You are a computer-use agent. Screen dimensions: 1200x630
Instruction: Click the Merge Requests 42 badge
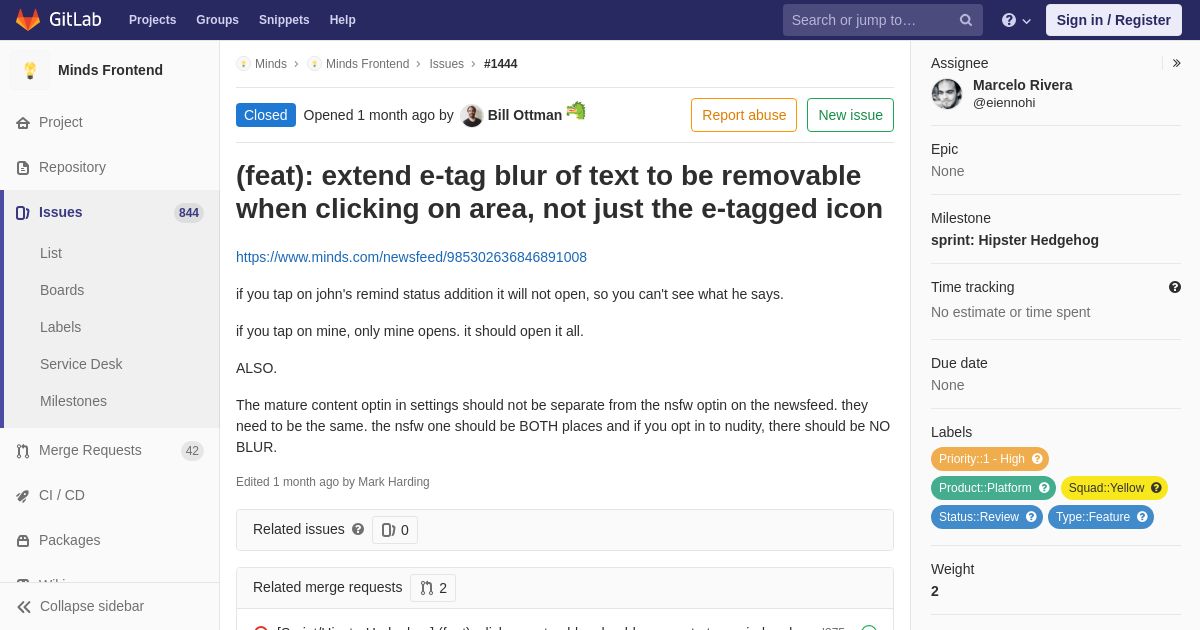click(x=192, y=451)
